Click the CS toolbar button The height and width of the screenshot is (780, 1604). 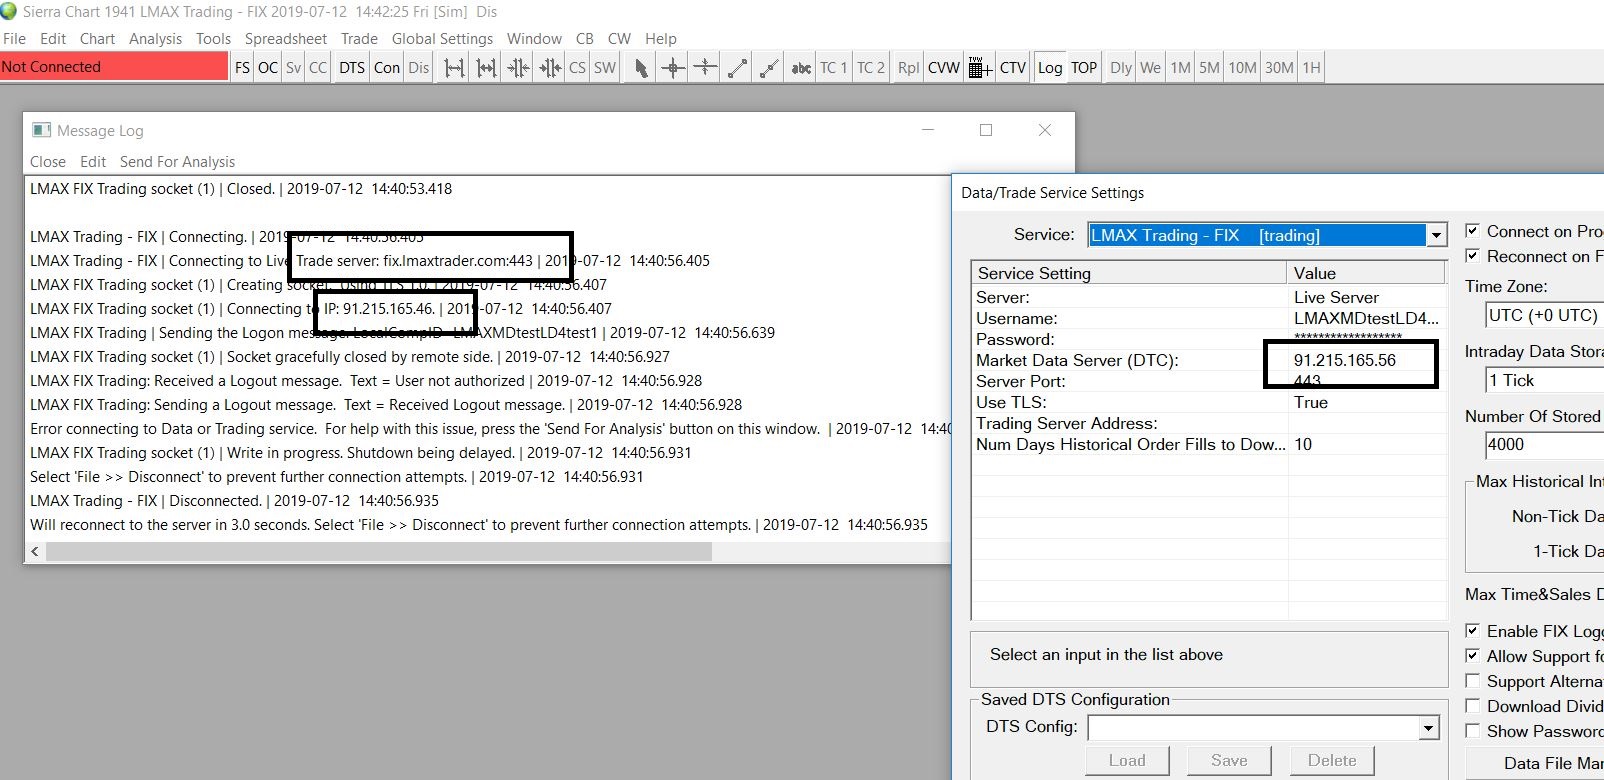pos(578,68)
